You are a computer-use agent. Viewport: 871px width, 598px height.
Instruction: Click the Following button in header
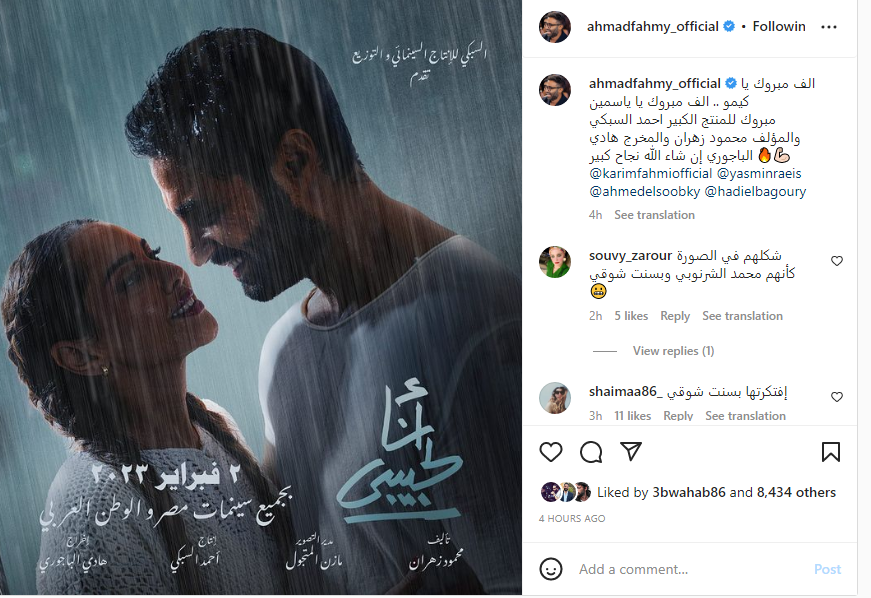point(779,27)
